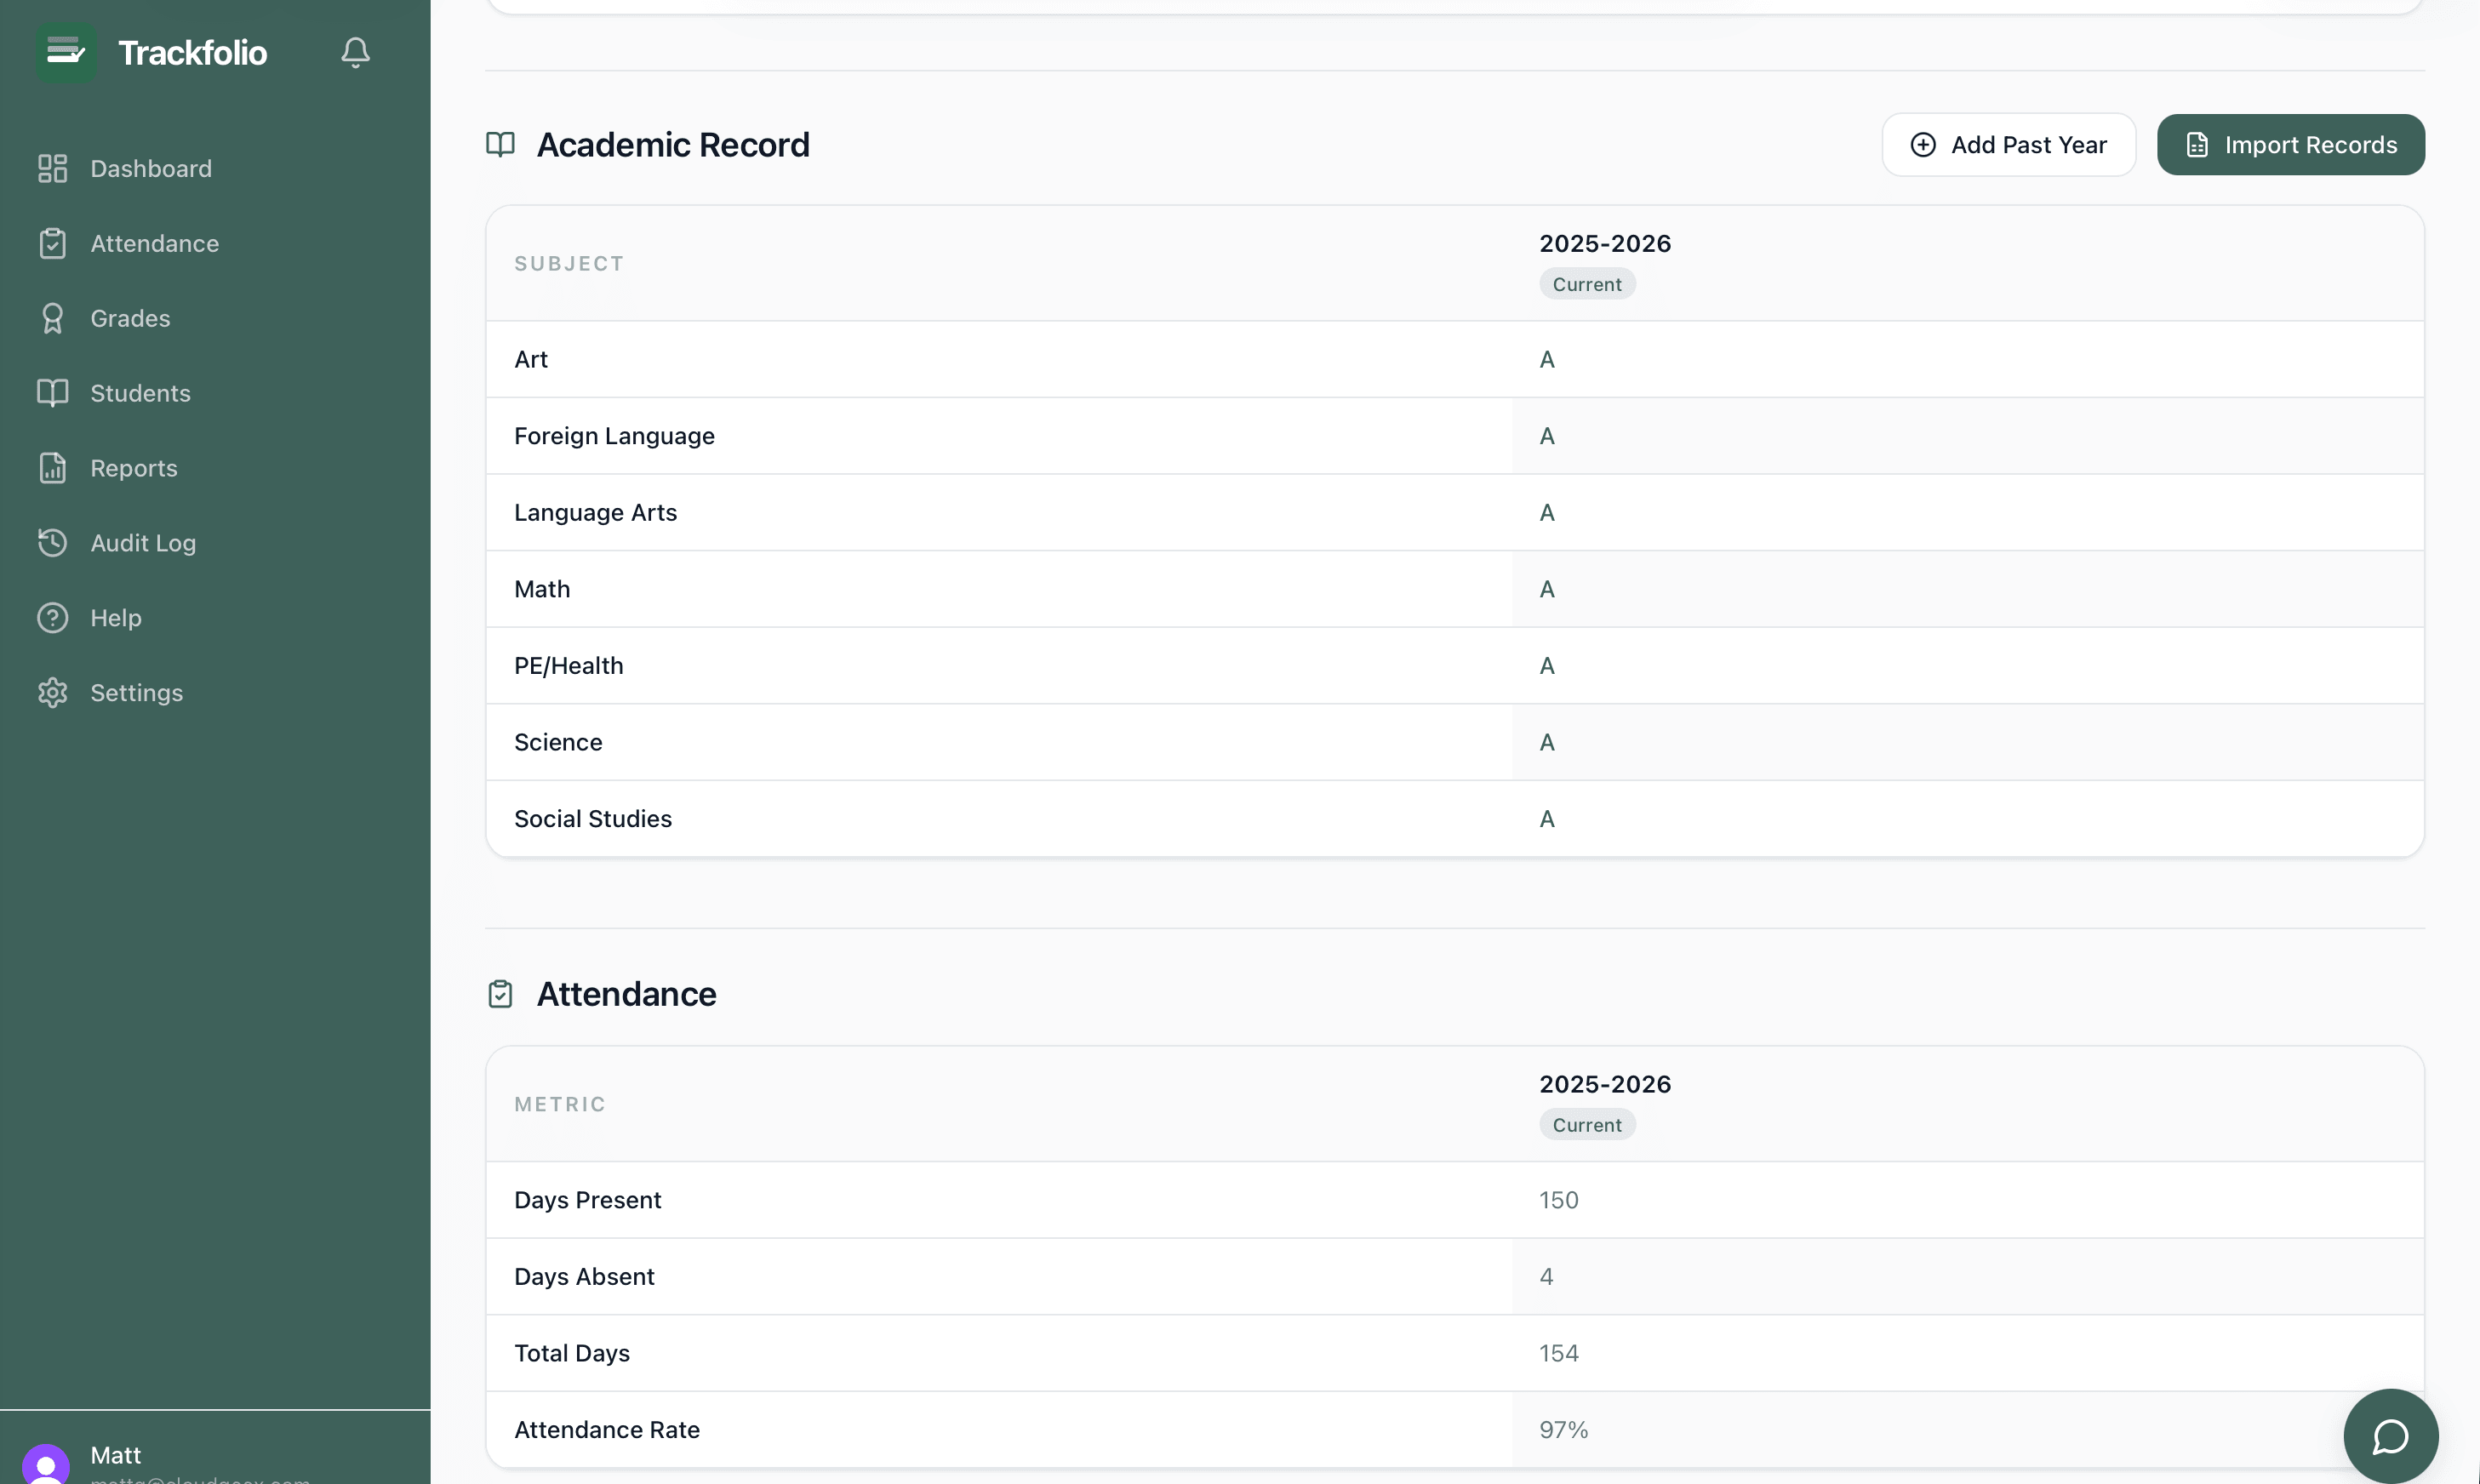Select the Current badge in Attendance table
The image size is (2480, 1484).
coord(1586,1124)
